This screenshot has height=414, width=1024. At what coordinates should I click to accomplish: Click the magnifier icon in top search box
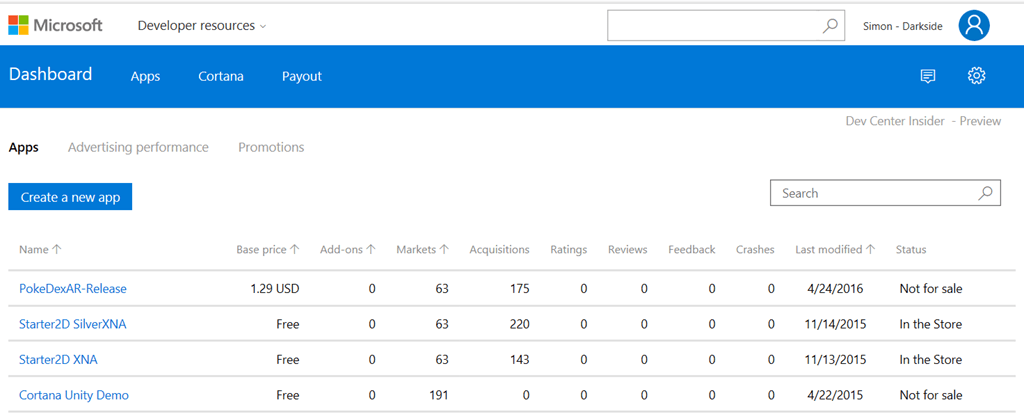830,26
